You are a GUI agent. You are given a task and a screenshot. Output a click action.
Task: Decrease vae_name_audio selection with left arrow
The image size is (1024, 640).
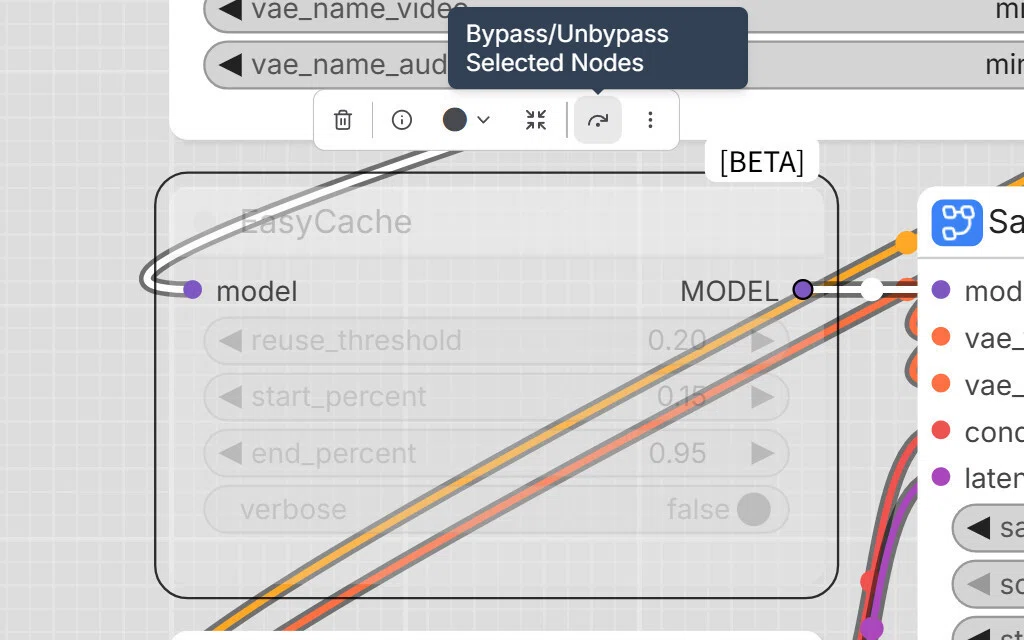click(x=230, y=65)
